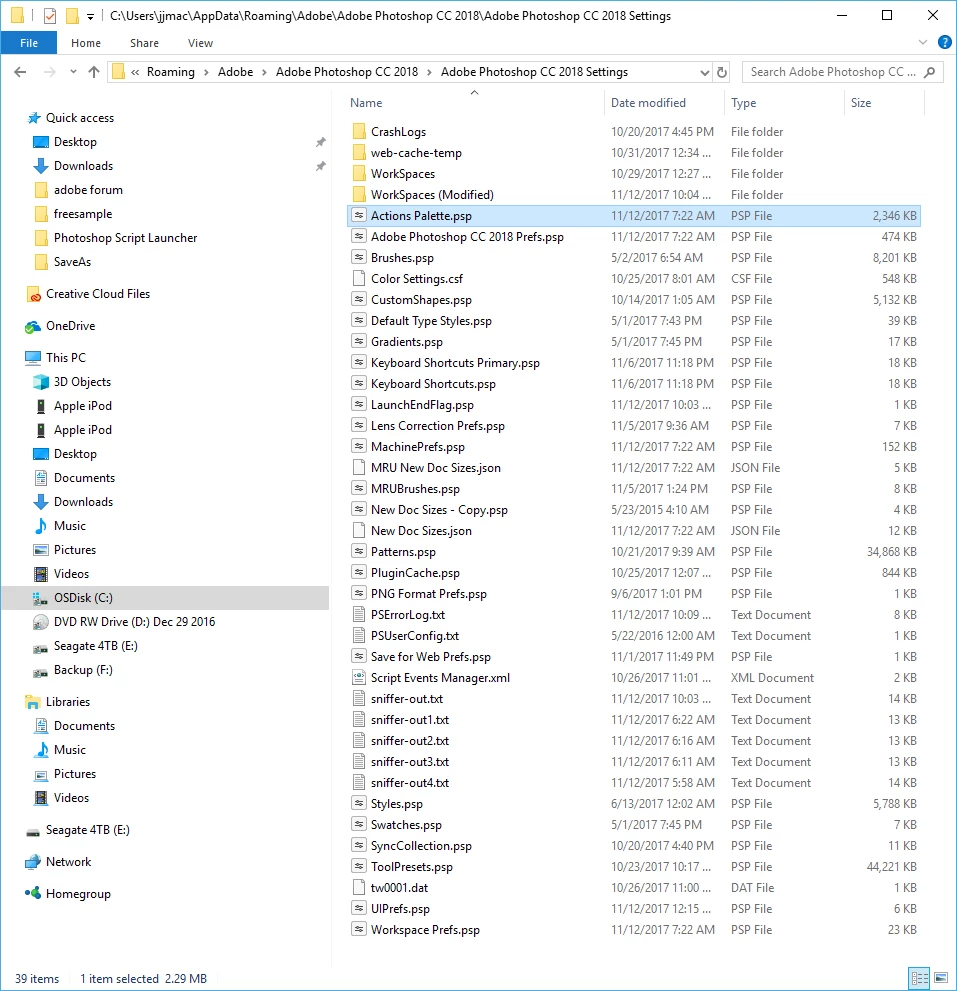957x991 pixels.
Task: Select Adobe Photoshop CC 2018 Prefs.psp
Action: point(467,236)
